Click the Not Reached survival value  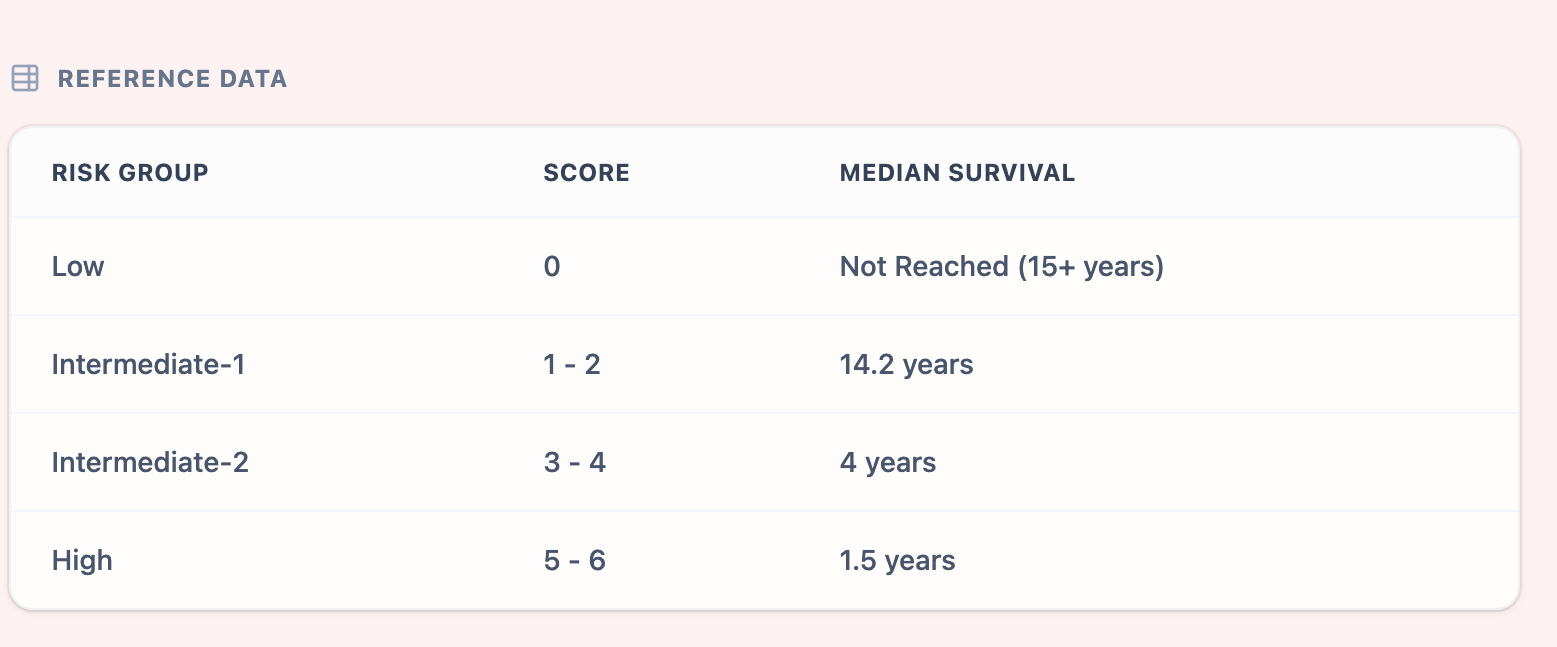[923, 267]
